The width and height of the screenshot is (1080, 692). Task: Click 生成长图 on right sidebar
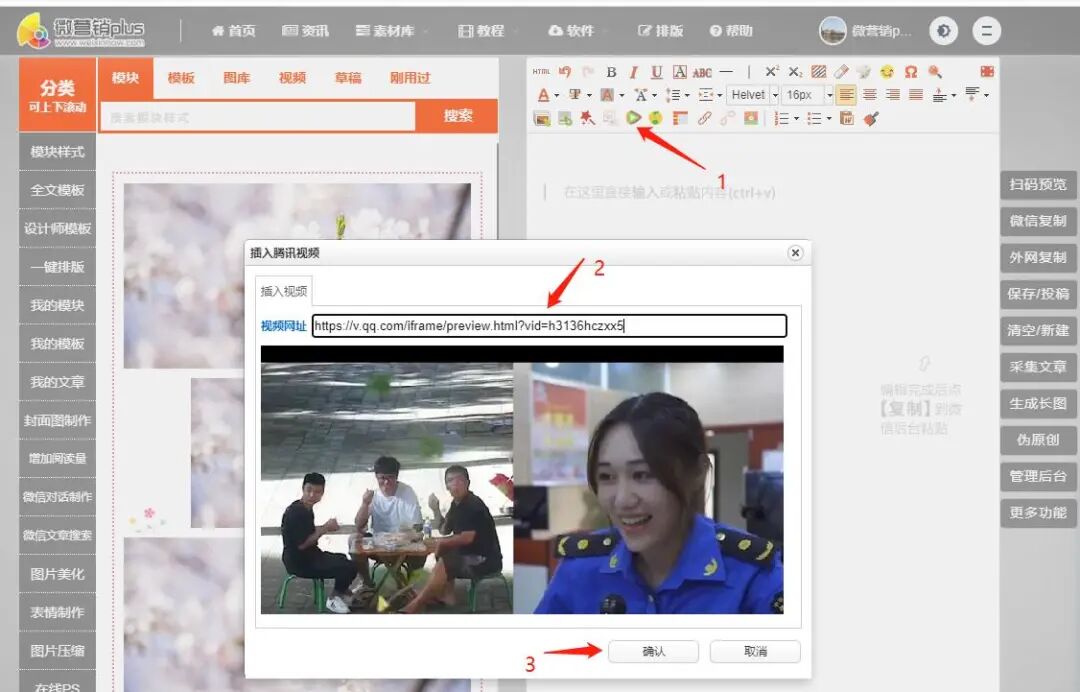coord(1038,403)
